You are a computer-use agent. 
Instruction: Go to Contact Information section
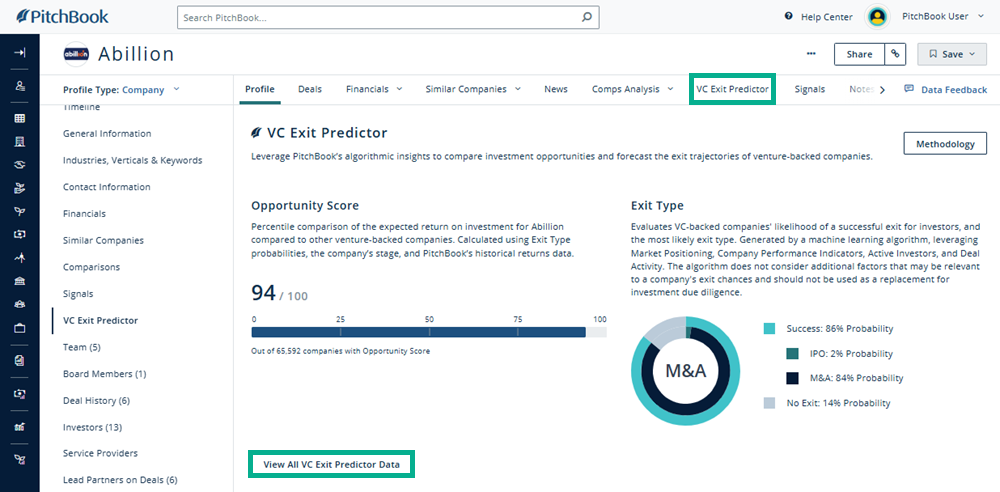(107, 187)
